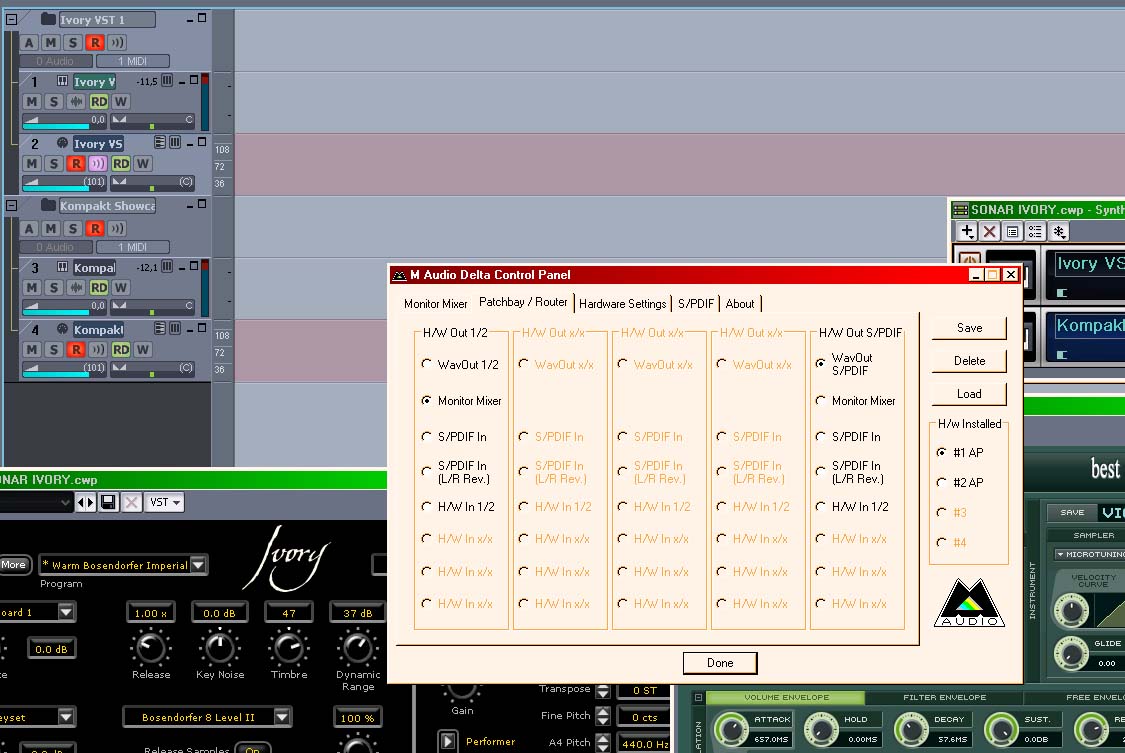Viewport: 1125px width, 753px height.
Task: Click the More button in Ivory
Action: (15, 564)
